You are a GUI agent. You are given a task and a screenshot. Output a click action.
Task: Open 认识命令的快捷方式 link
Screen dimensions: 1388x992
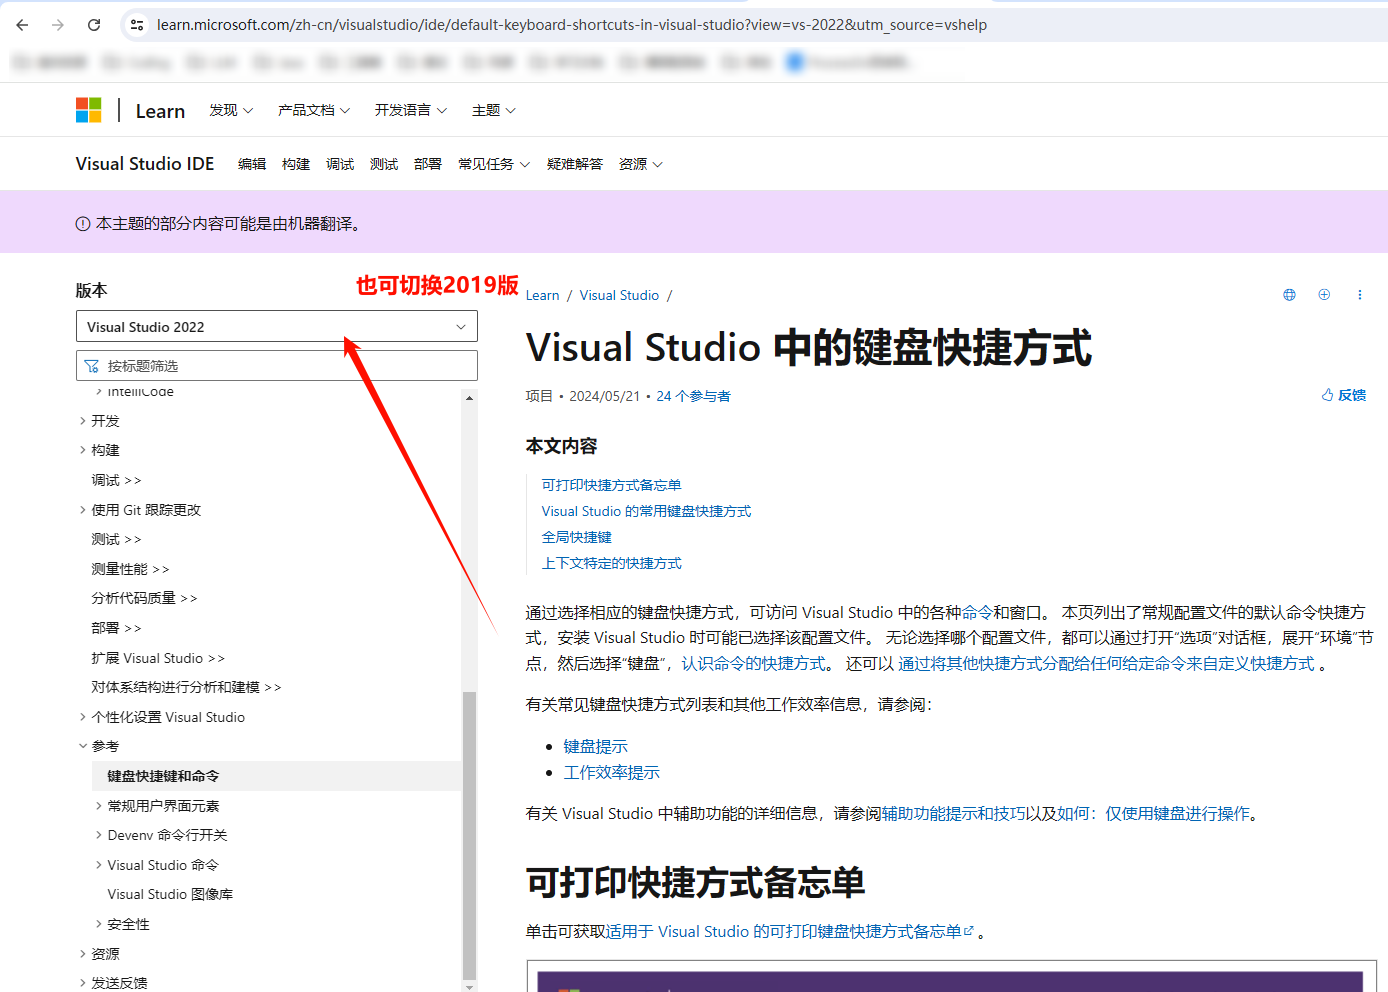pyautogui.click(x=754, y=664)
